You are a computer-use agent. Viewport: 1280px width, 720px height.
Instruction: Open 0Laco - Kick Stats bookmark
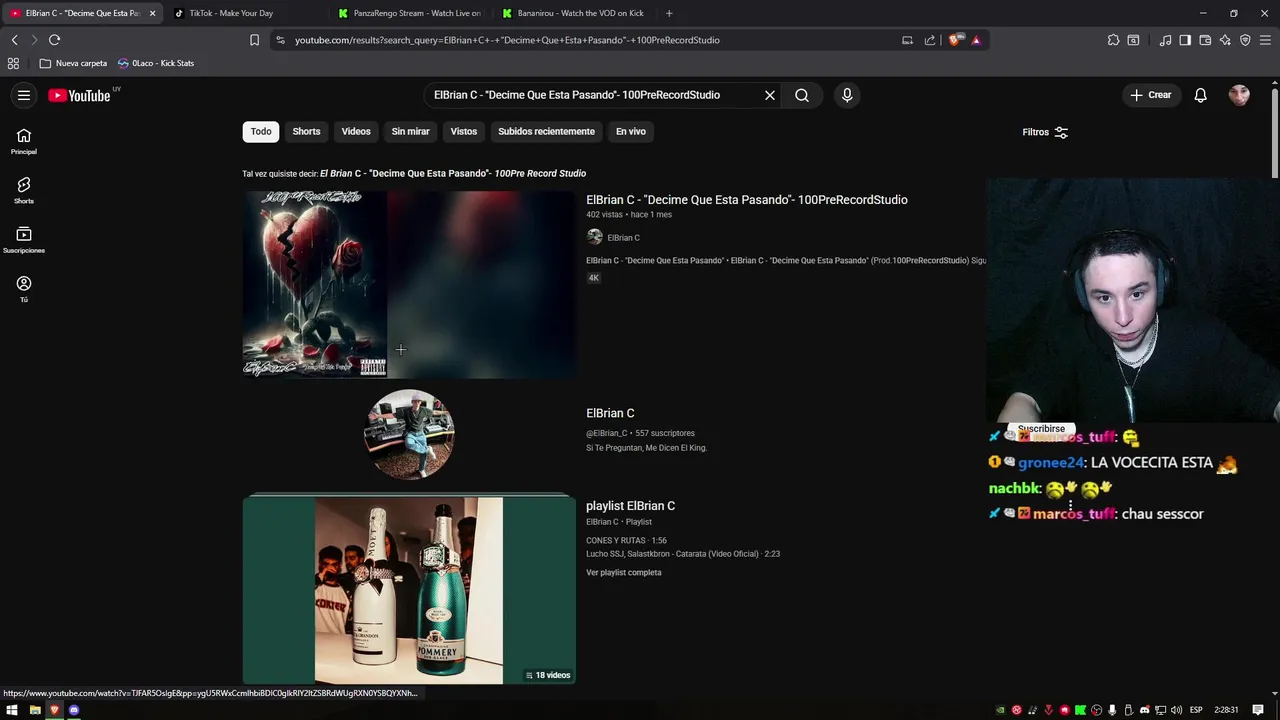coord(156,63)
